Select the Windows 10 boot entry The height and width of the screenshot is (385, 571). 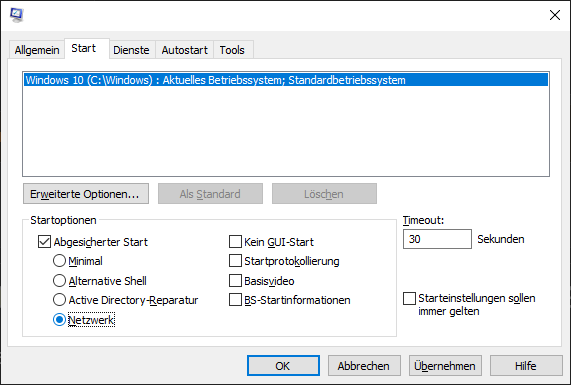click(x=286, y=80)
